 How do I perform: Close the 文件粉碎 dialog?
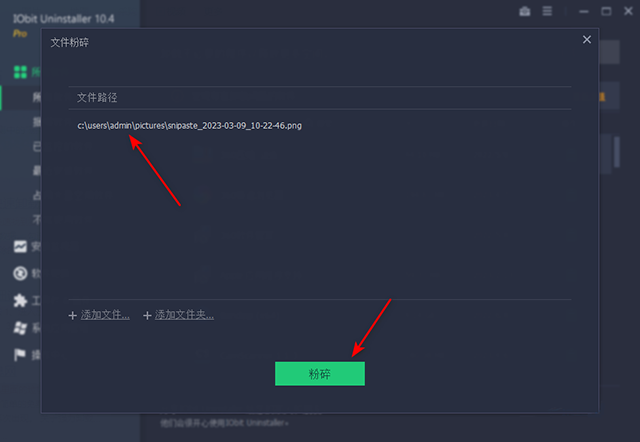[x=587, y=40]
